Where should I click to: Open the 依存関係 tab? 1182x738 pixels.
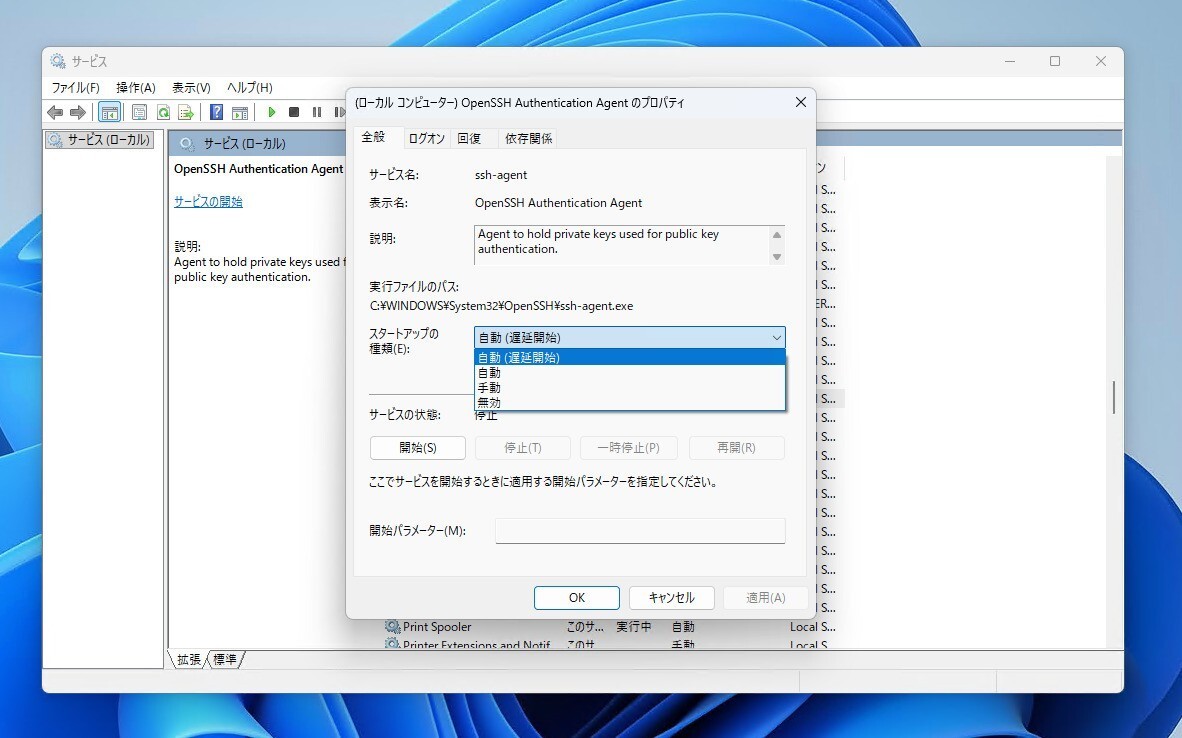pos(528,138)
